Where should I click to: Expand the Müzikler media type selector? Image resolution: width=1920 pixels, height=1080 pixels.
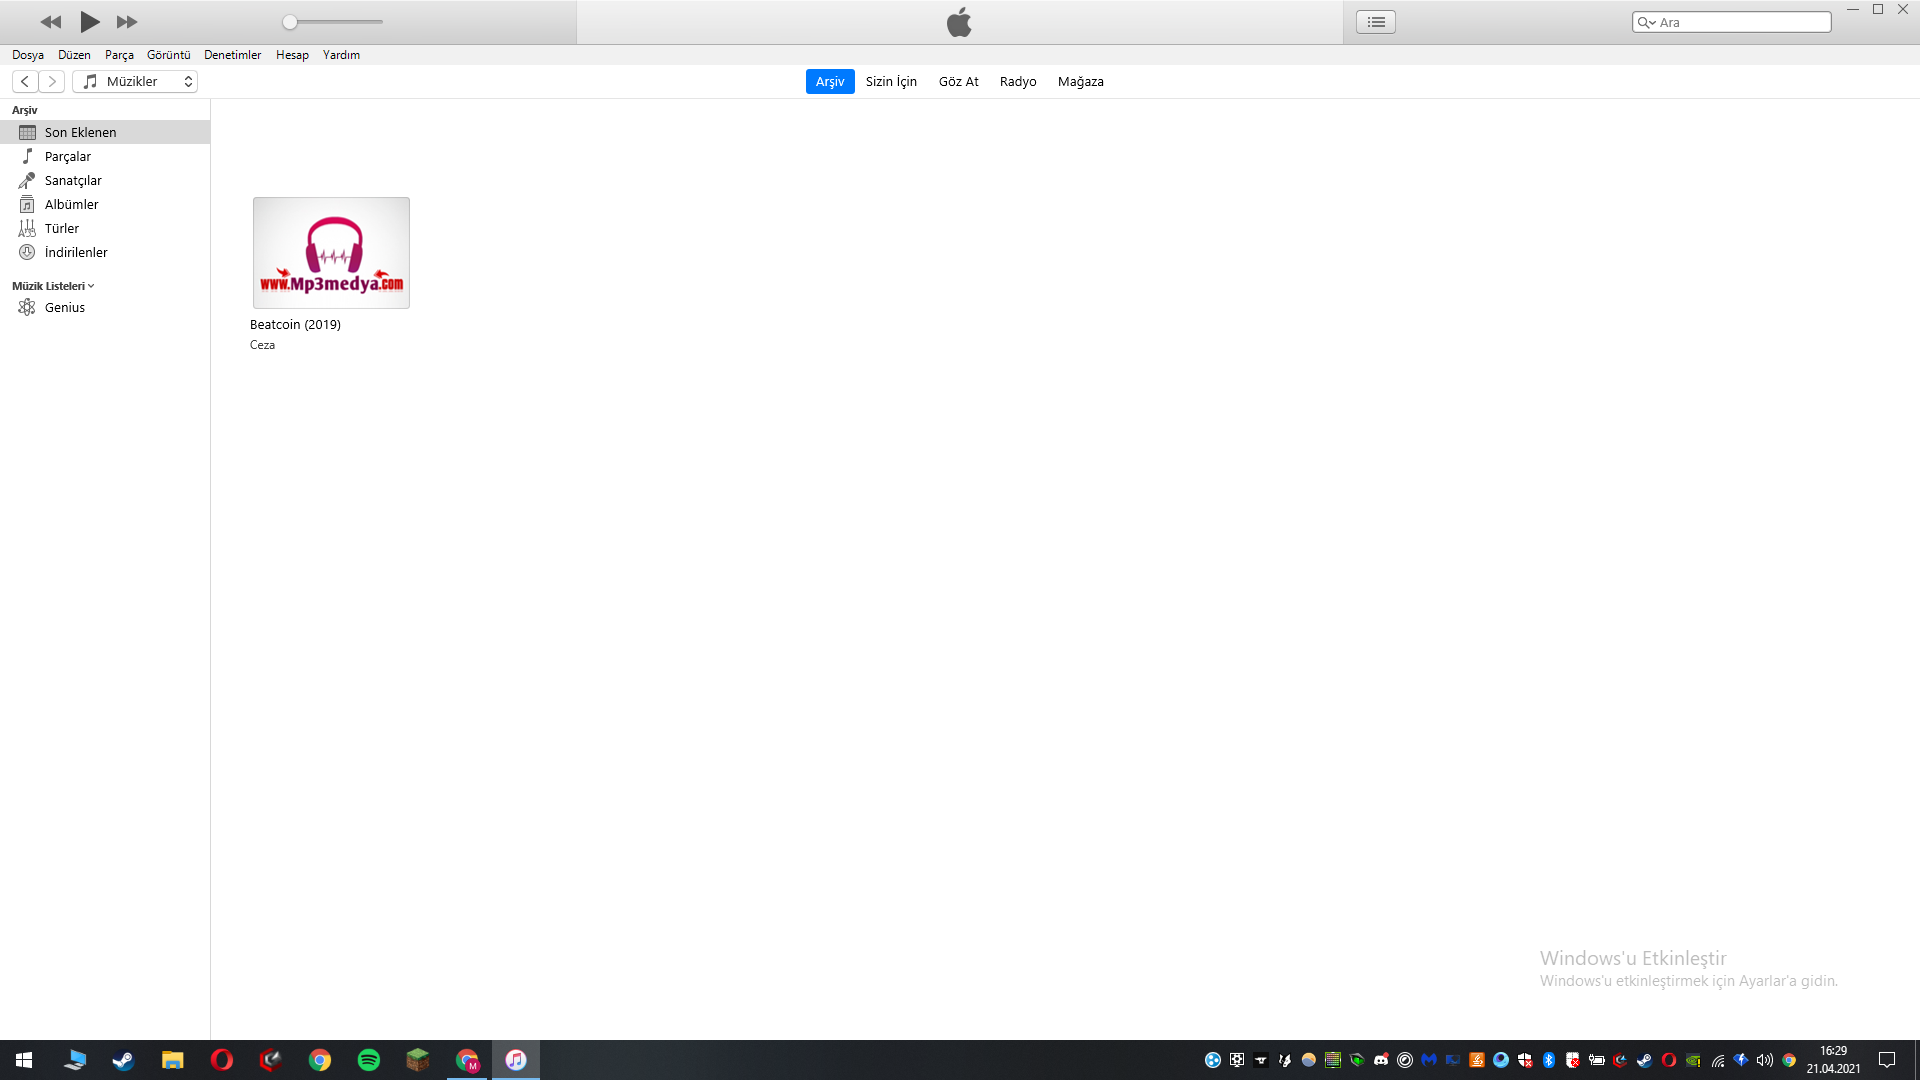tap(135, 81)
